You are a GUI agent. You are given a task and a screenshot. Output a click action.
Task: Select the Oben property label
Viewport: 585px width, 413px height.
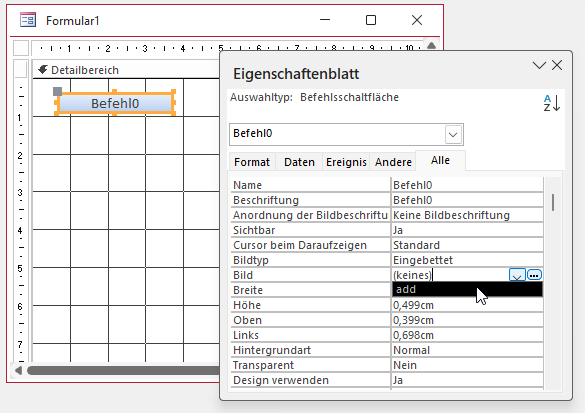[x=310, y=320]
